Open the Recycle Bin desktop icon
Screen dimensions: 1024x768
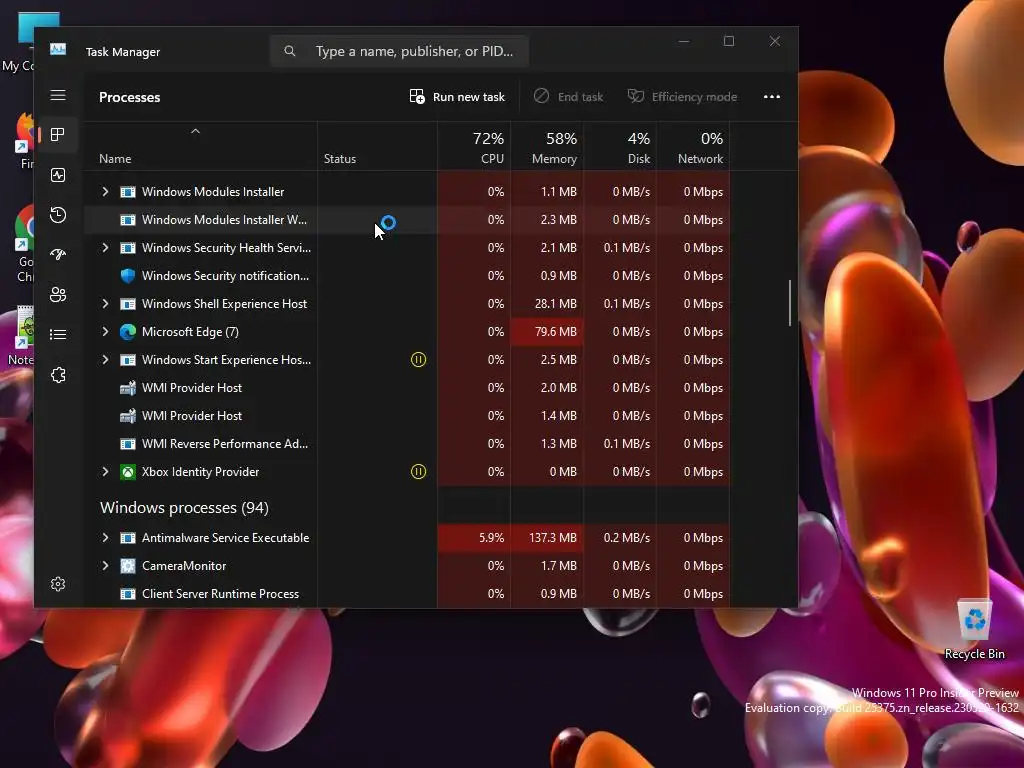[974, 630]
